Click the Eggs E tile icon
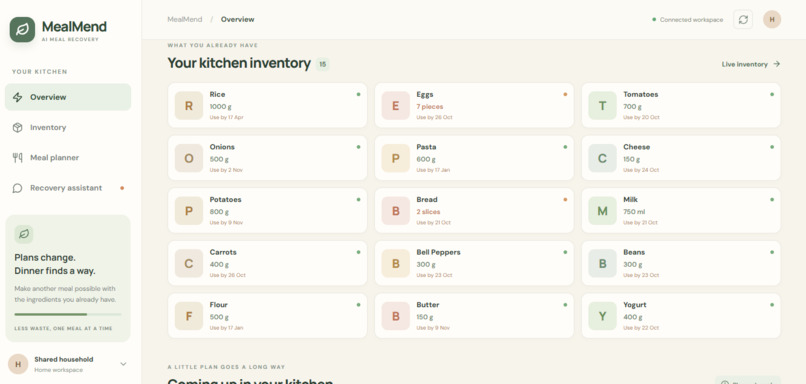Viewport: 806px width, 384px height. coord(396,106)
